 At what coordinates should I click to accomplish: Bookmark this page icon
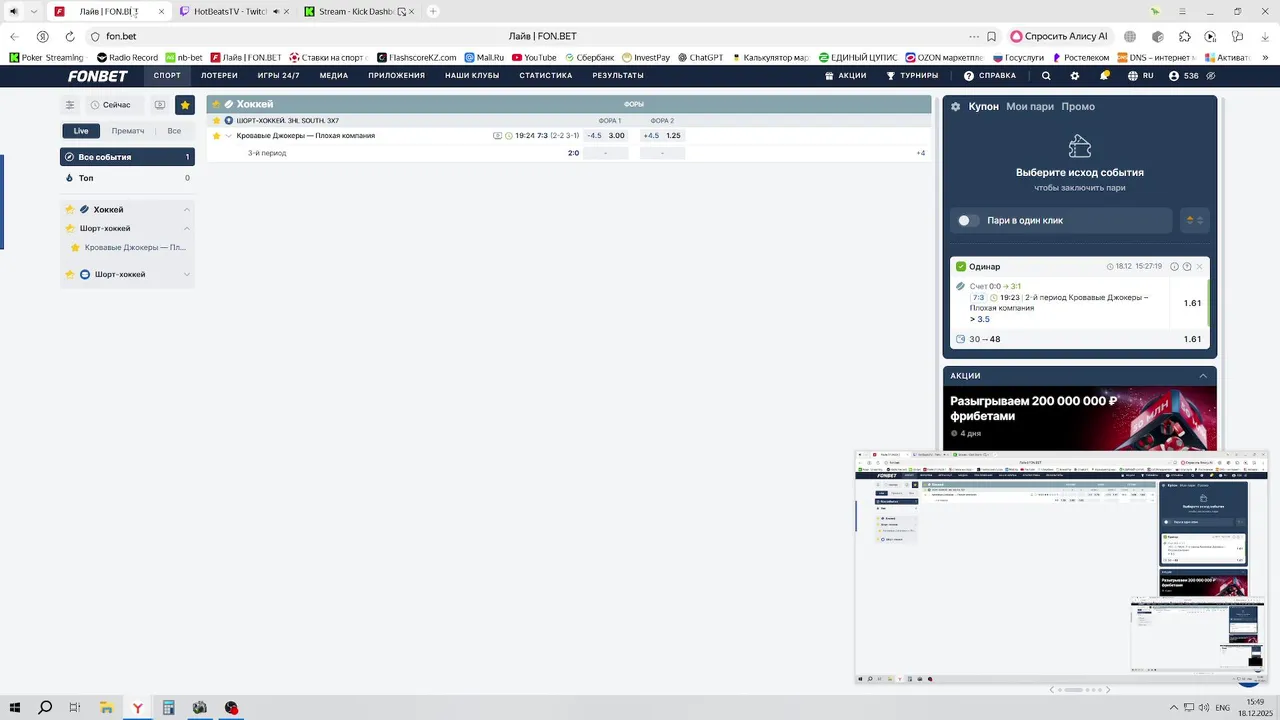pyautogui.click(x=991, y=37)
